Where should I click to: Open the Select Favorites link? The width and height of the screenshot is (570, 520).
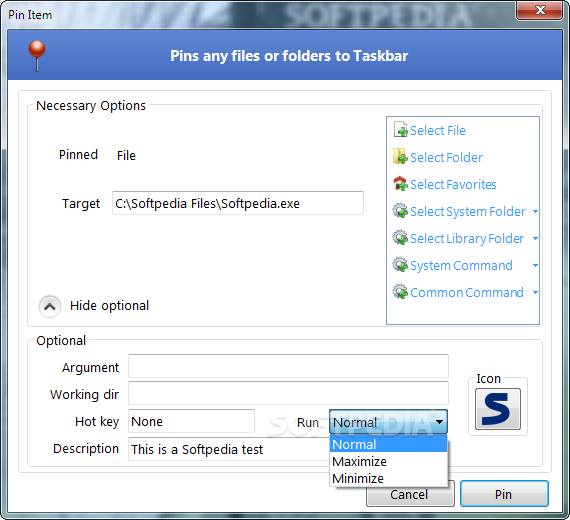(453, 184)
